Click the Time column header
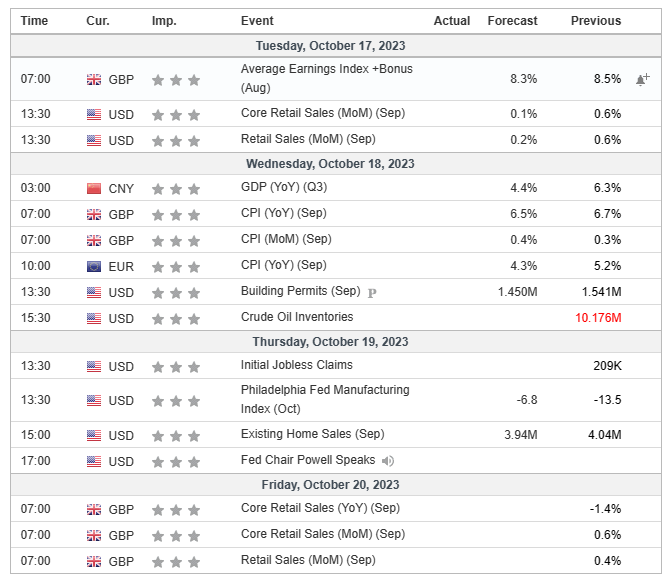The height and width of the screenshot is (581, 668). [34, 21]
